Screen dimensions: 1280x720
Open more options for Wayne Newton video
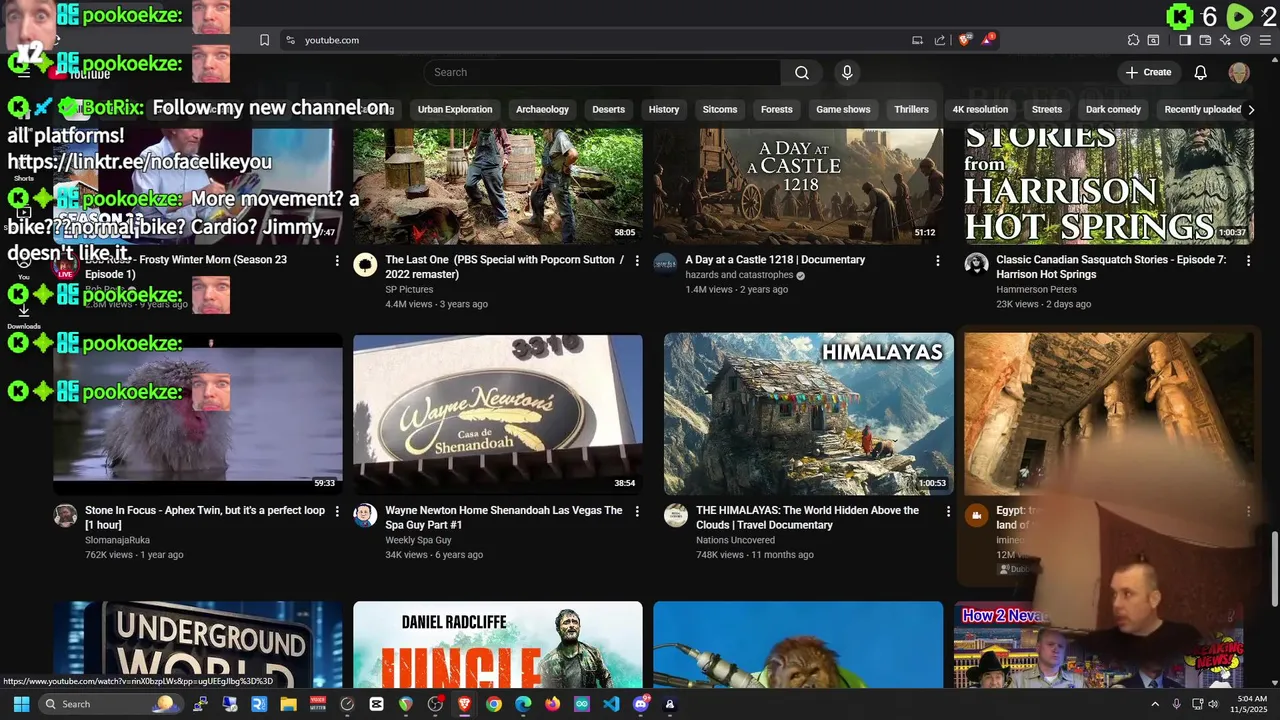(x=637, y=511)
